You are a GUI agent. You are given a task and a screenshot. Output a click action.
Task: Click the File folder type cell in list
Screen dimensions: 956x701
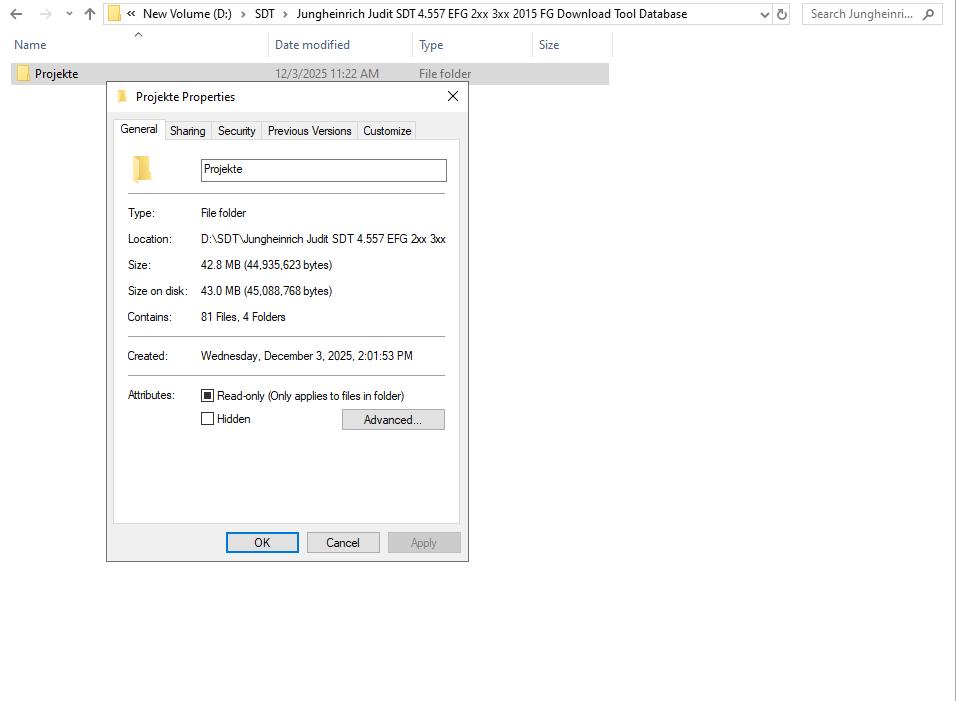click(444, 74)
